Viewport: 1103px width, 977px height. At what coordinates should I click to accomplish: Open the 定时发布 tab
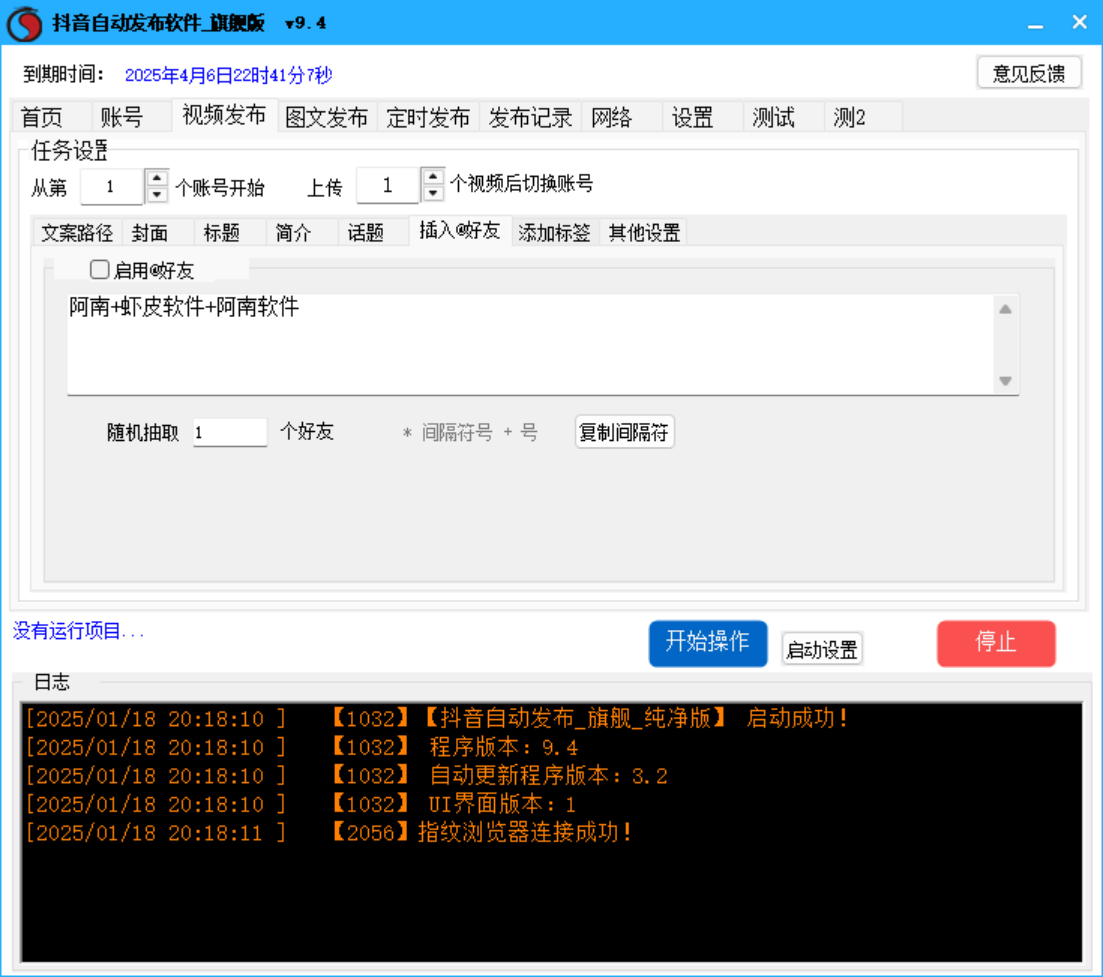pos(428,117)
